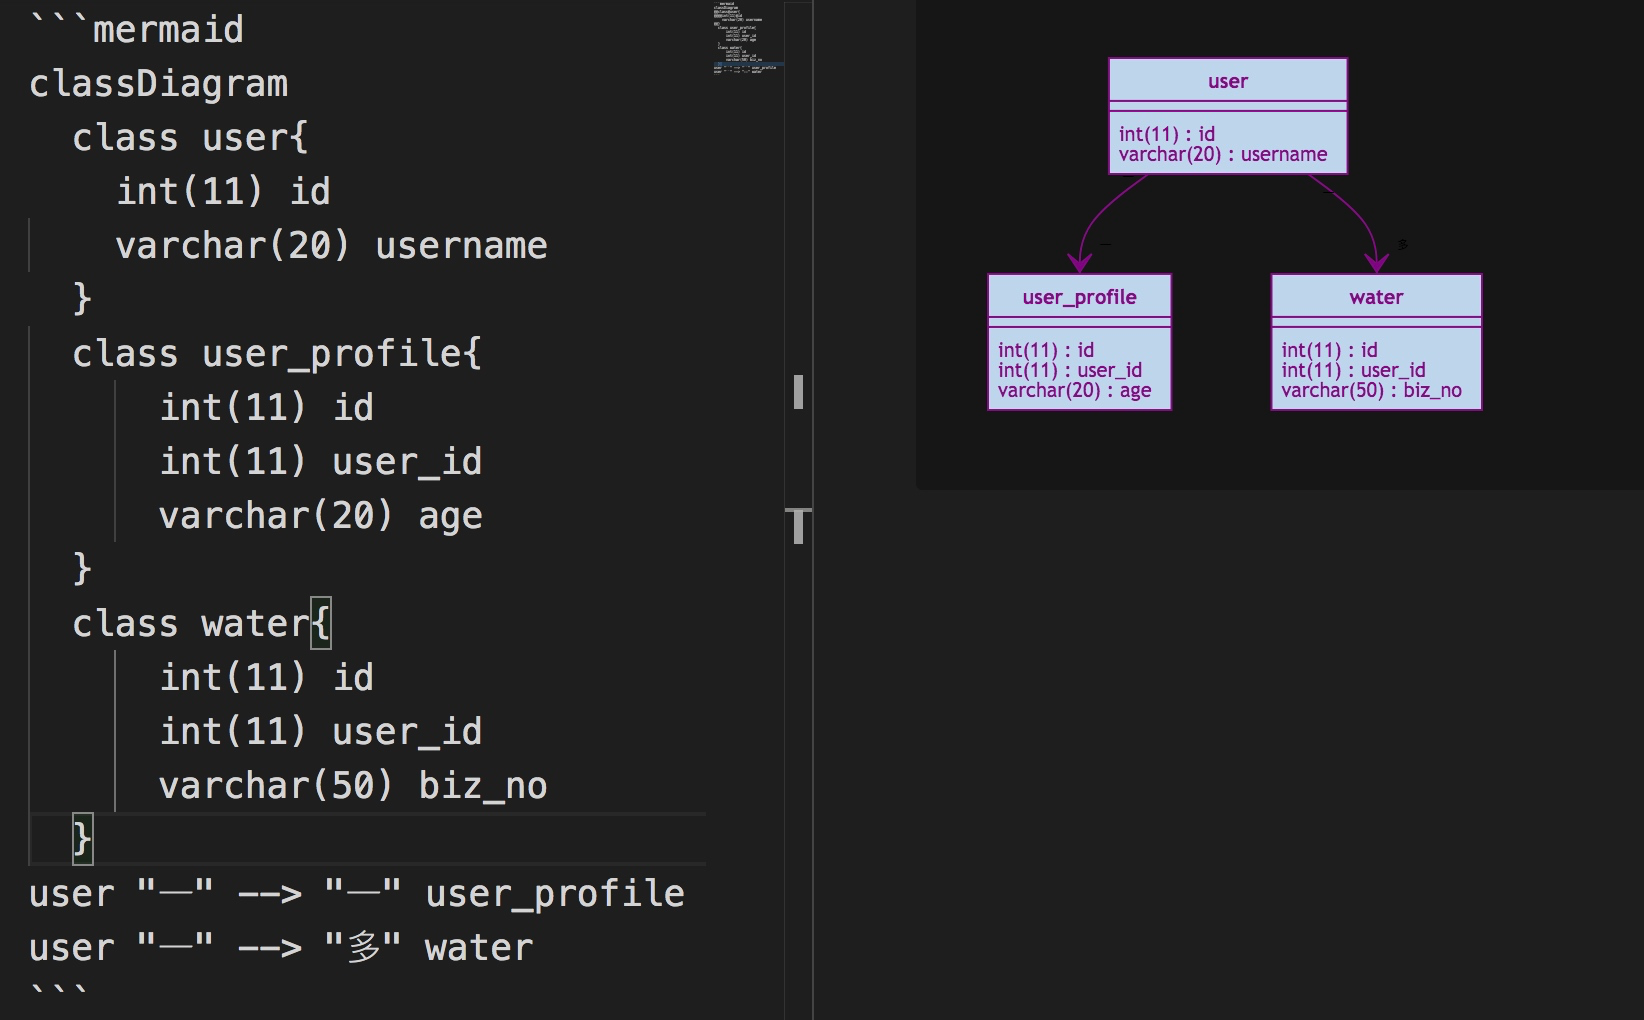
Task: Select the 'user' class title in the diagram
Action: click(x=1228, y=81)
